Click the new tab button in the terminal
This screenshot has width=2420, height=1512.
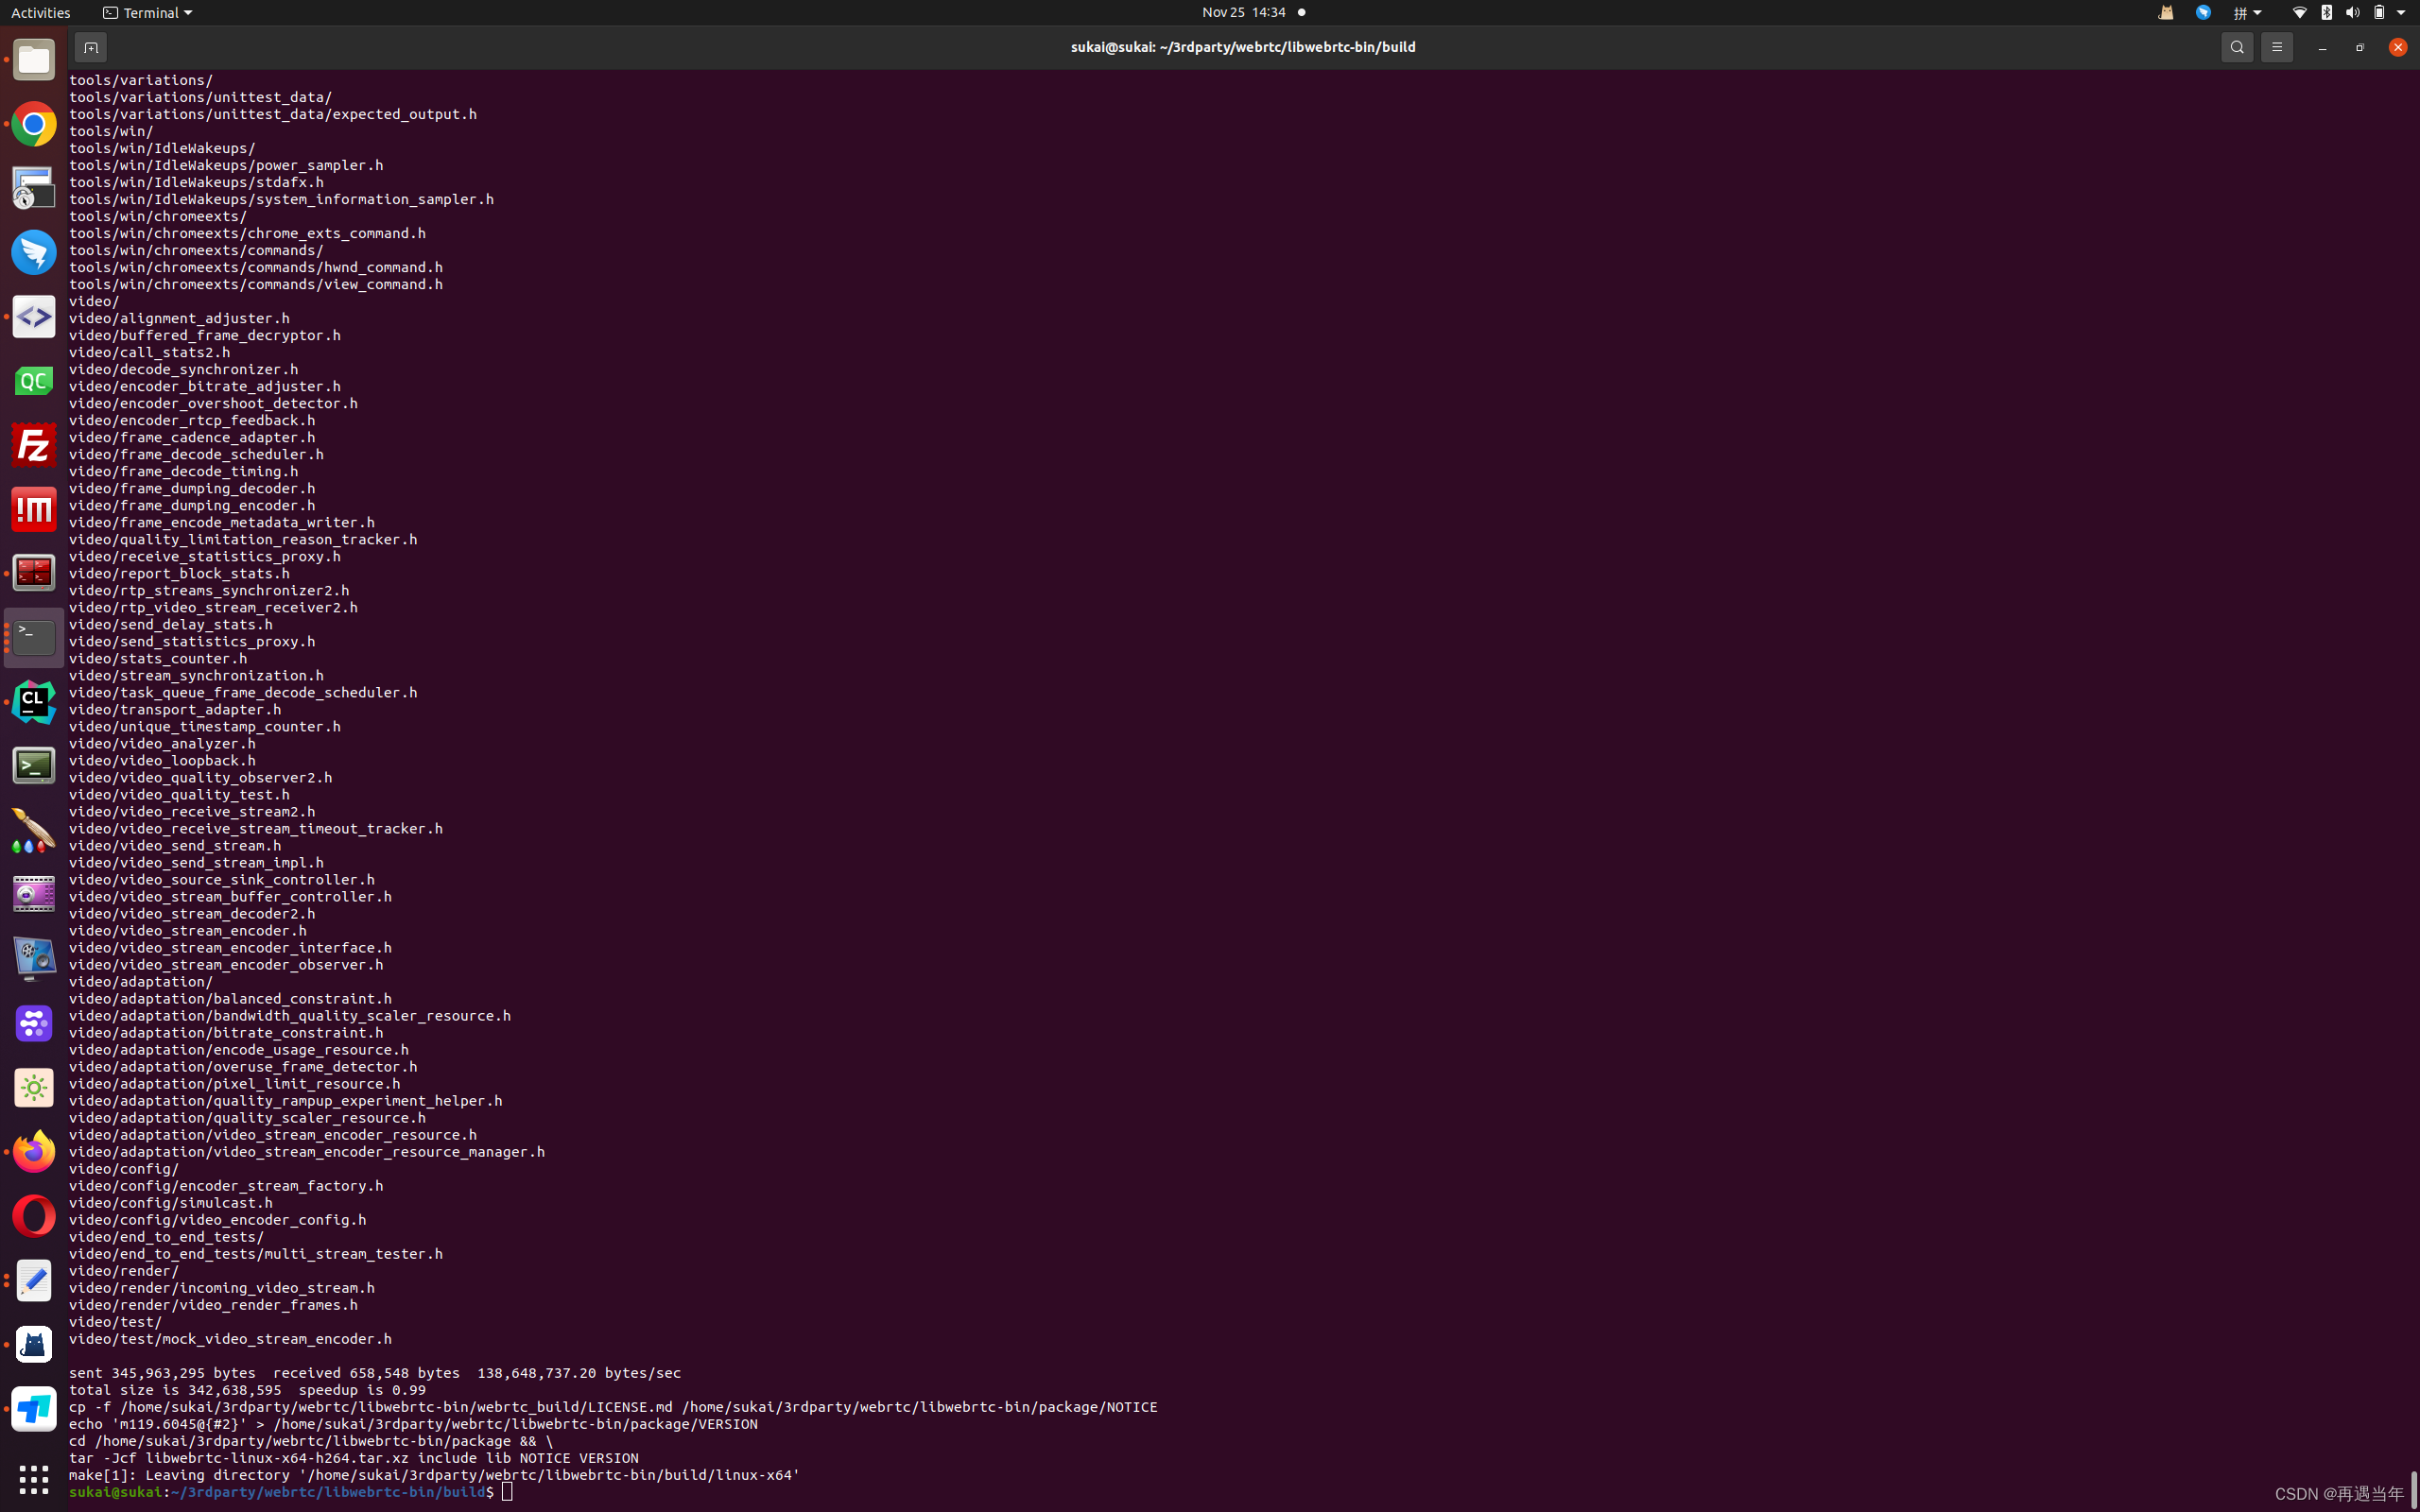(90, 46)
